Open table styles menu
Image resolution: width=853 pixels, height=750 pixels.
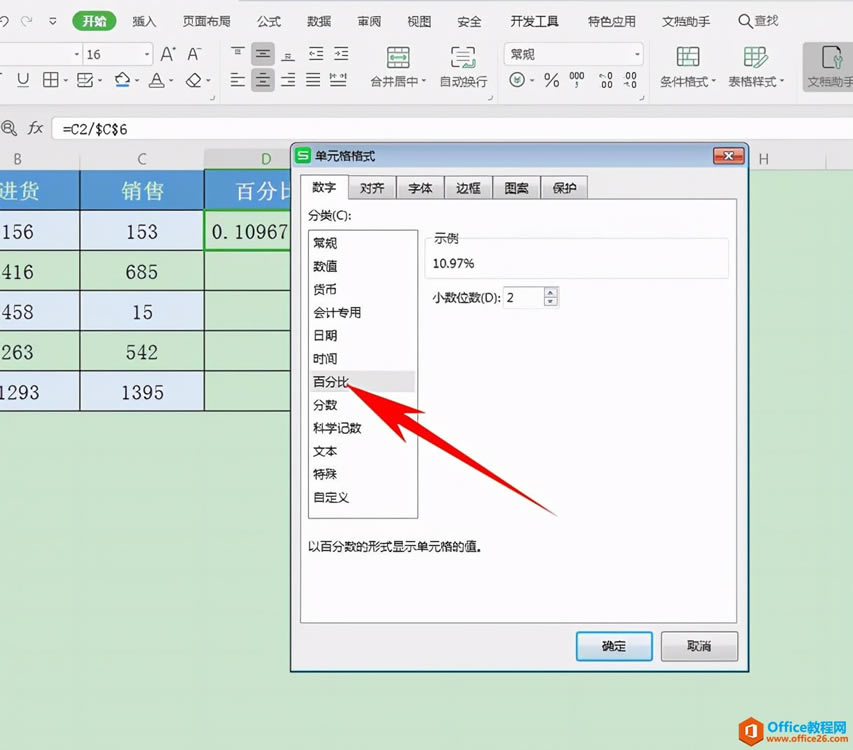(756, 67)
